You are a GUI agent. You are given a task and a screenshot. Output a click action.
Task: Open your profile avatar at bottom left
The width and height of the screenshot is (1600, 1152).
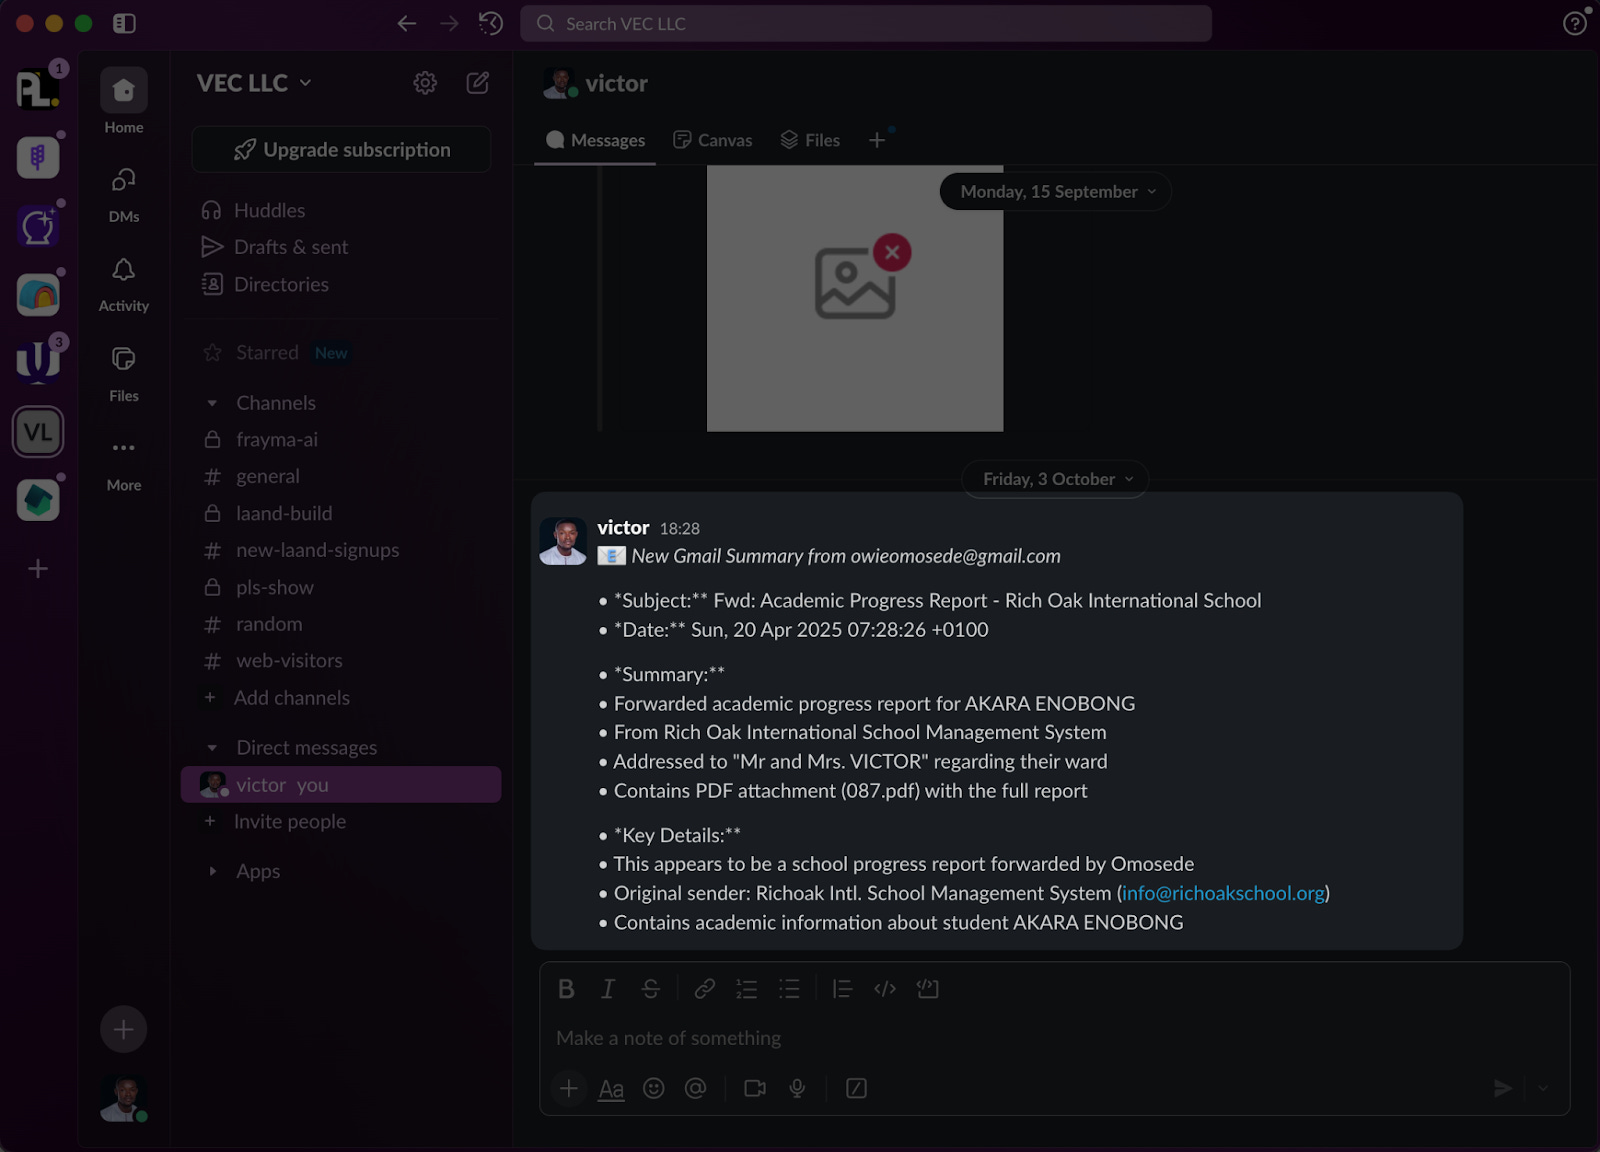(124, 1099)
